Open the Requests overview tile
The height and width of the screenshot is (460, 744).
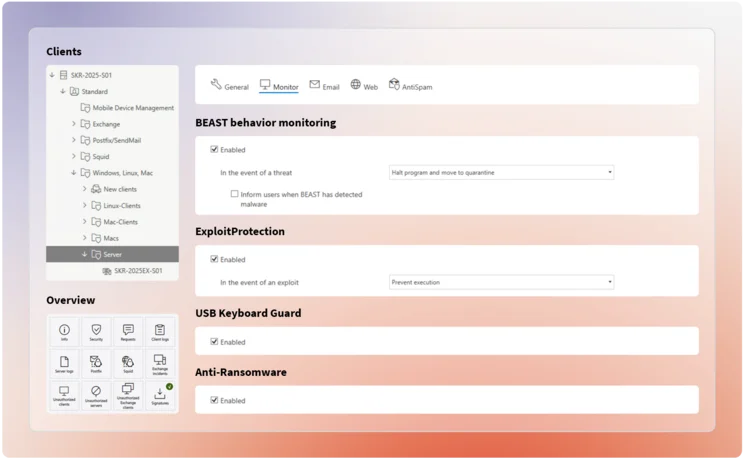point(128,332)
